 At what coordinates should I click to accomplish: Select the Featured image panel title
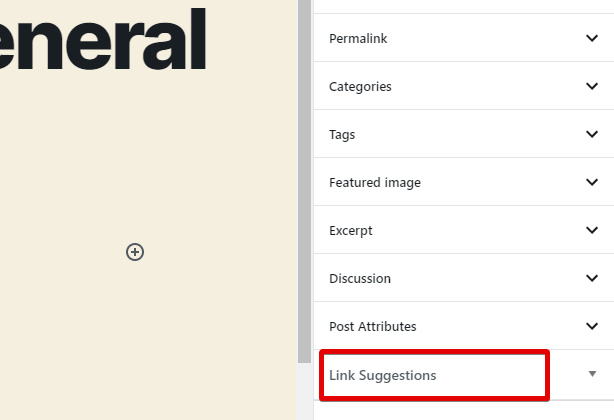pos(375,183)
